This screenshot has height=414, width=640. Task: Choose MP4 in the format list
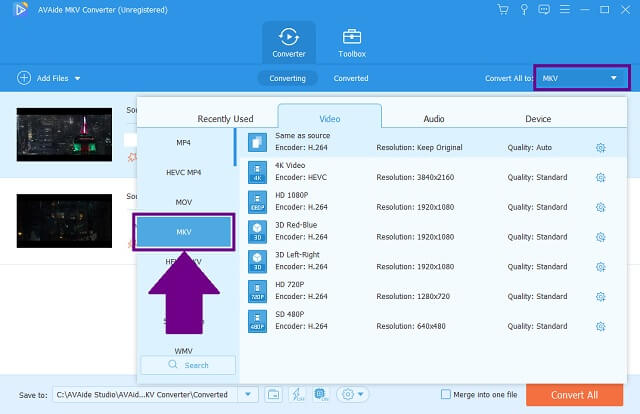pos(184,142)
